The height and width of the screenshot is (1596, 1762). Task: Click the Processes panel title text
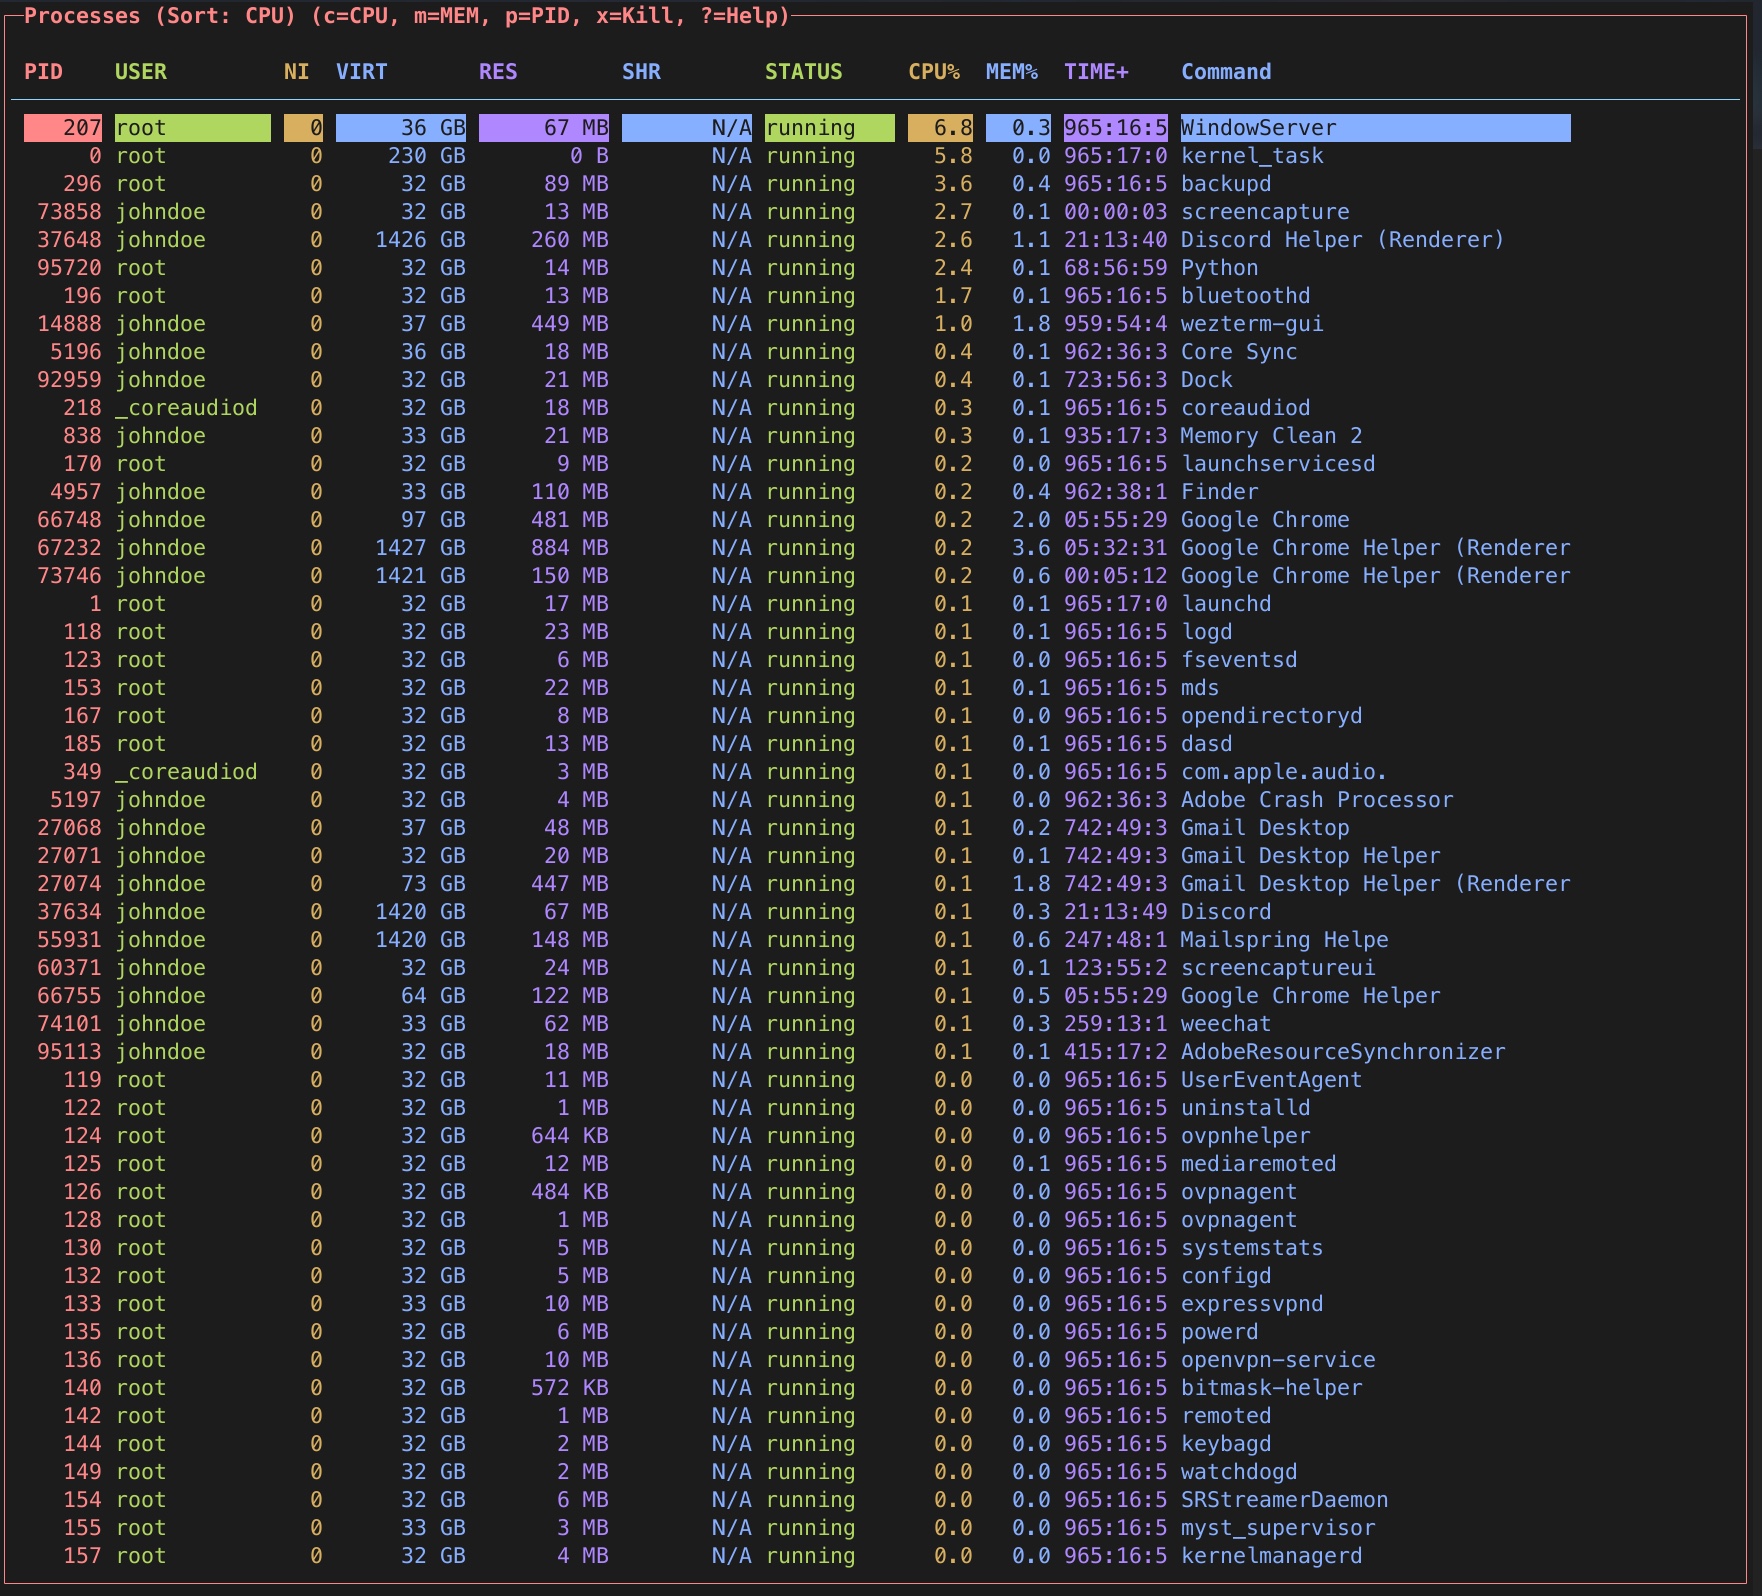point(406,16)
